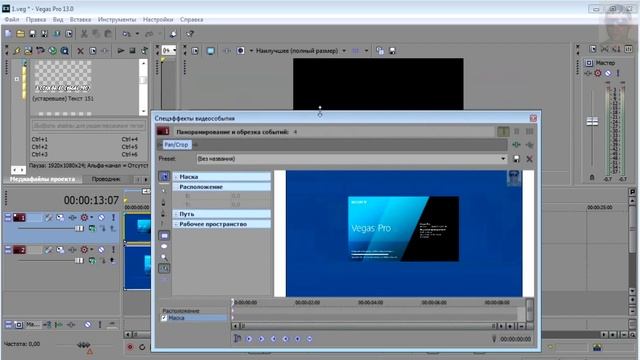
Task: Select the устаревшее Текст 151 media thumbnail
Action: 62,77
